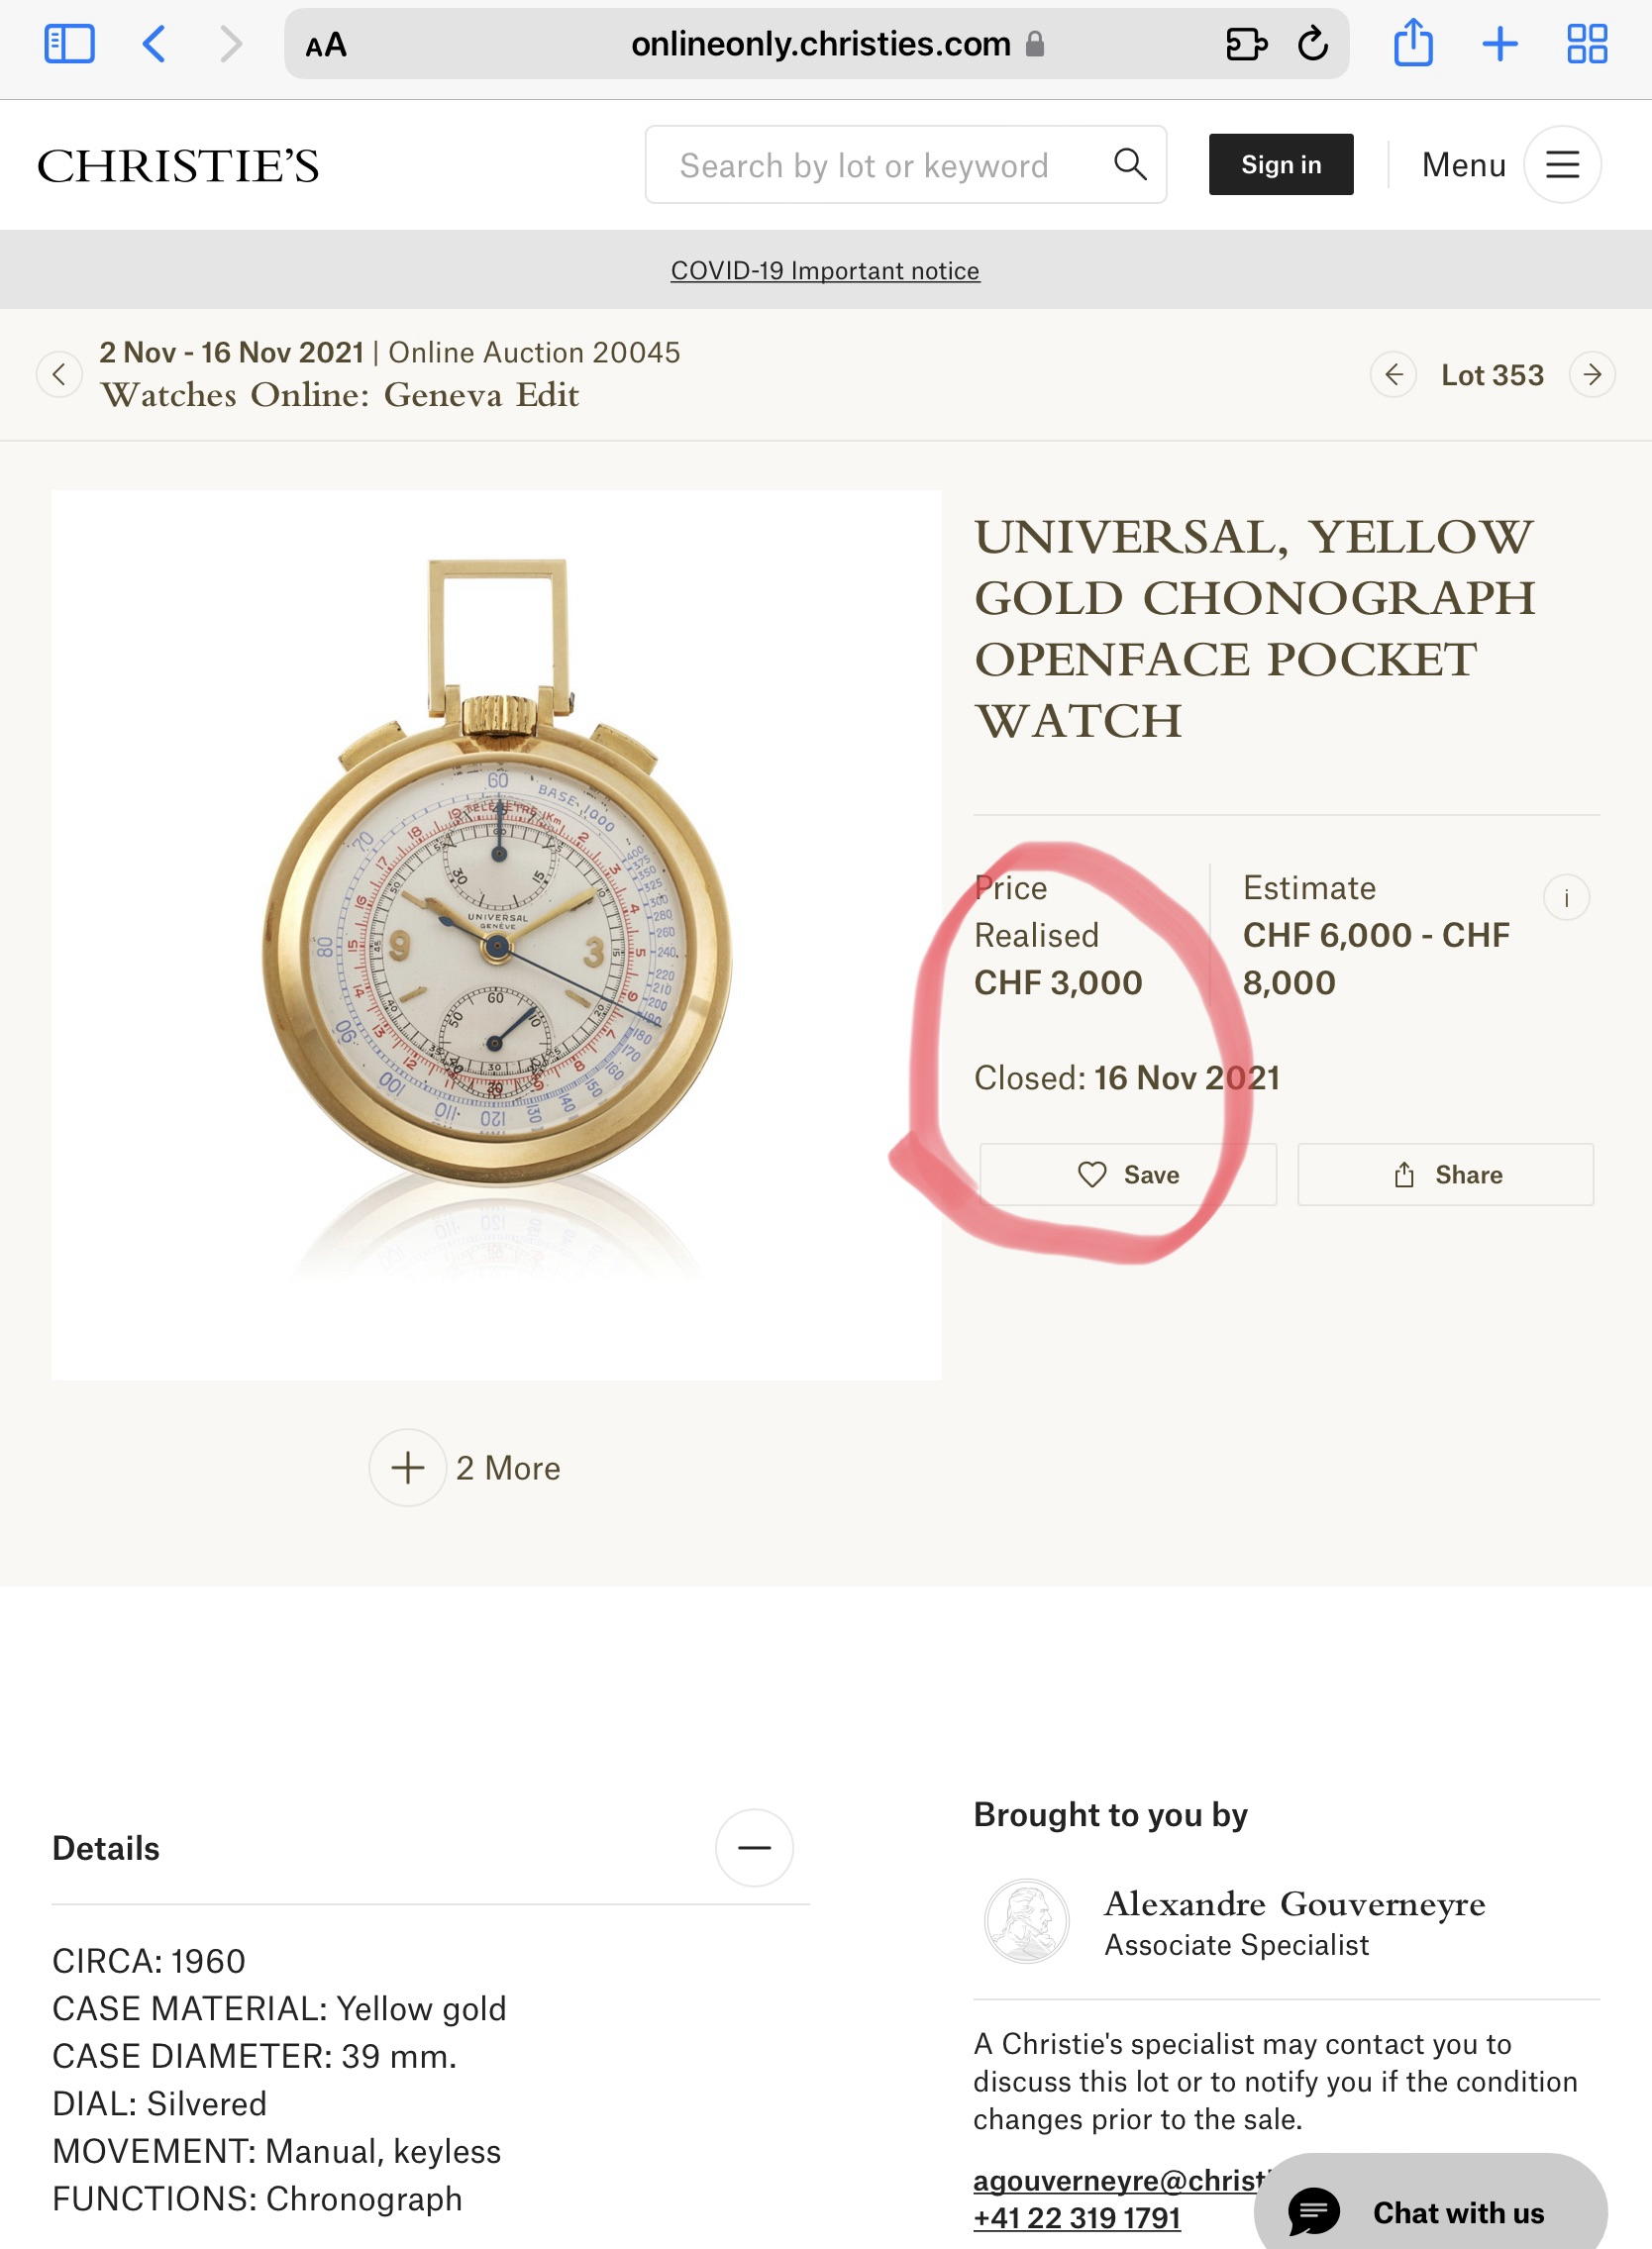Go back with Safari's back arrow
This screenshot has height=2249, width=1652.
point(154,44)
